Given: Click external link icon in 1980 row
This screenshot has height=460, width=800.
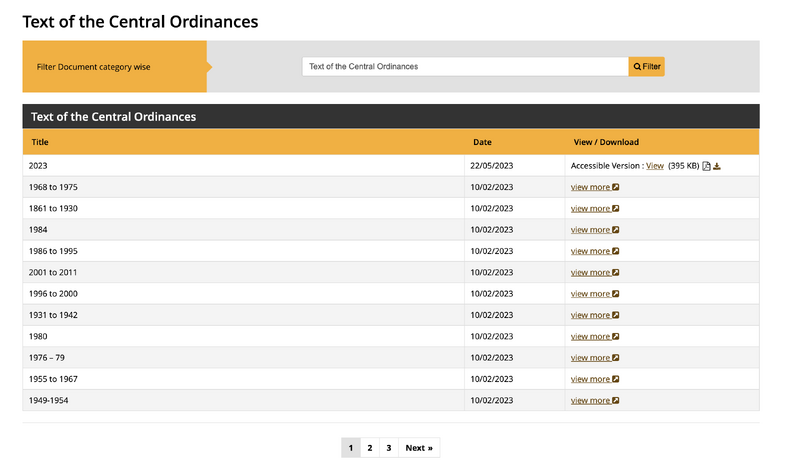Looking at the screenshot, I should (x=616, y=337).
